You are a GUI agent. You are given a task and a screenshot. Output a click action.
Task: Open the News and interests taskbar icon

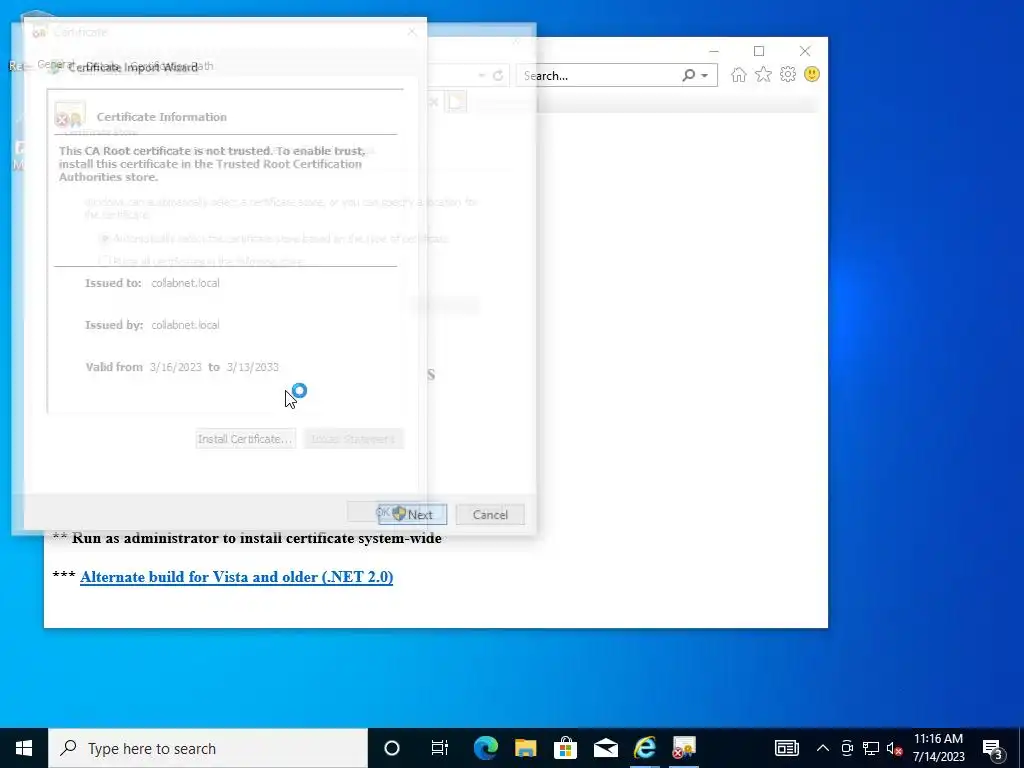tap(786, 748)
